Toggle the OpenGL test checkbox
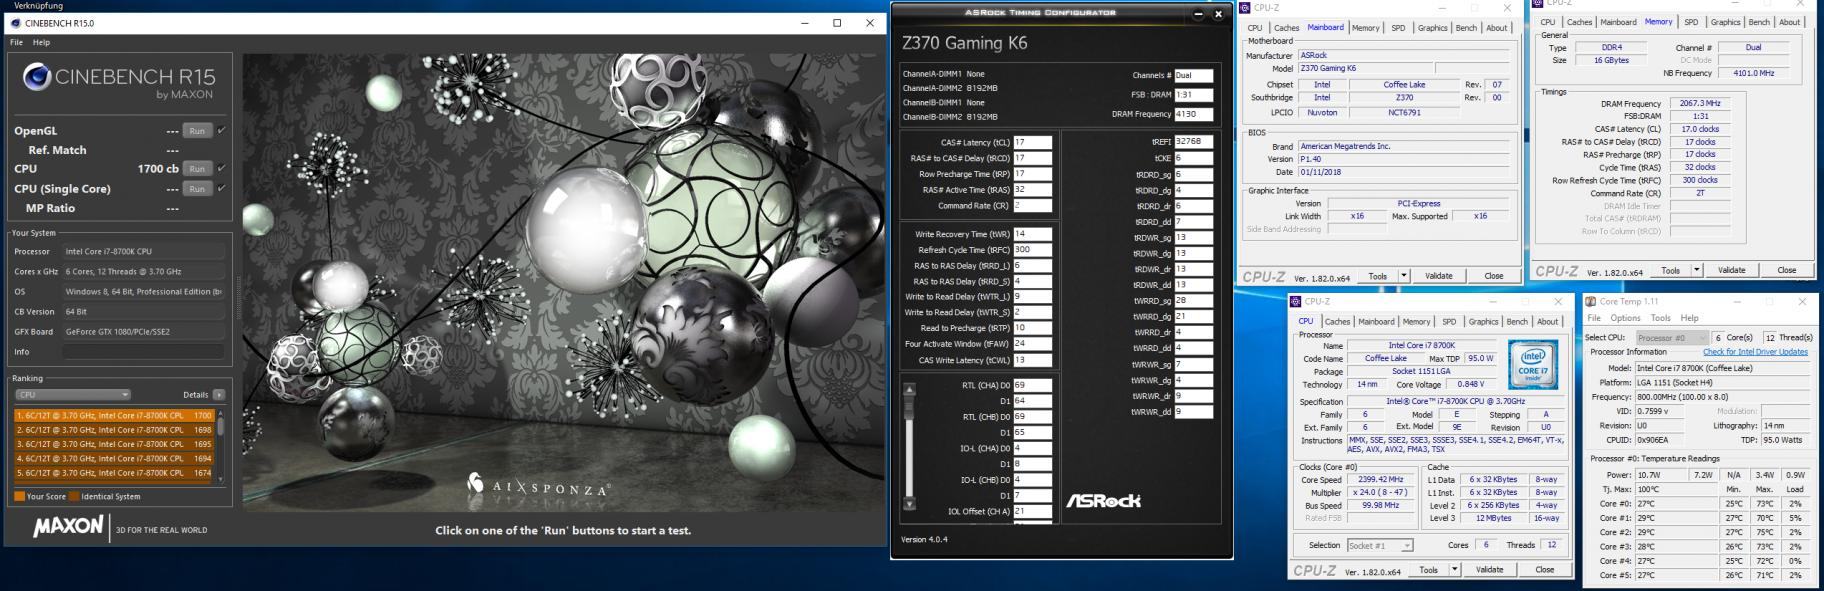This screenshot has width=1824, height=591. 221,130
